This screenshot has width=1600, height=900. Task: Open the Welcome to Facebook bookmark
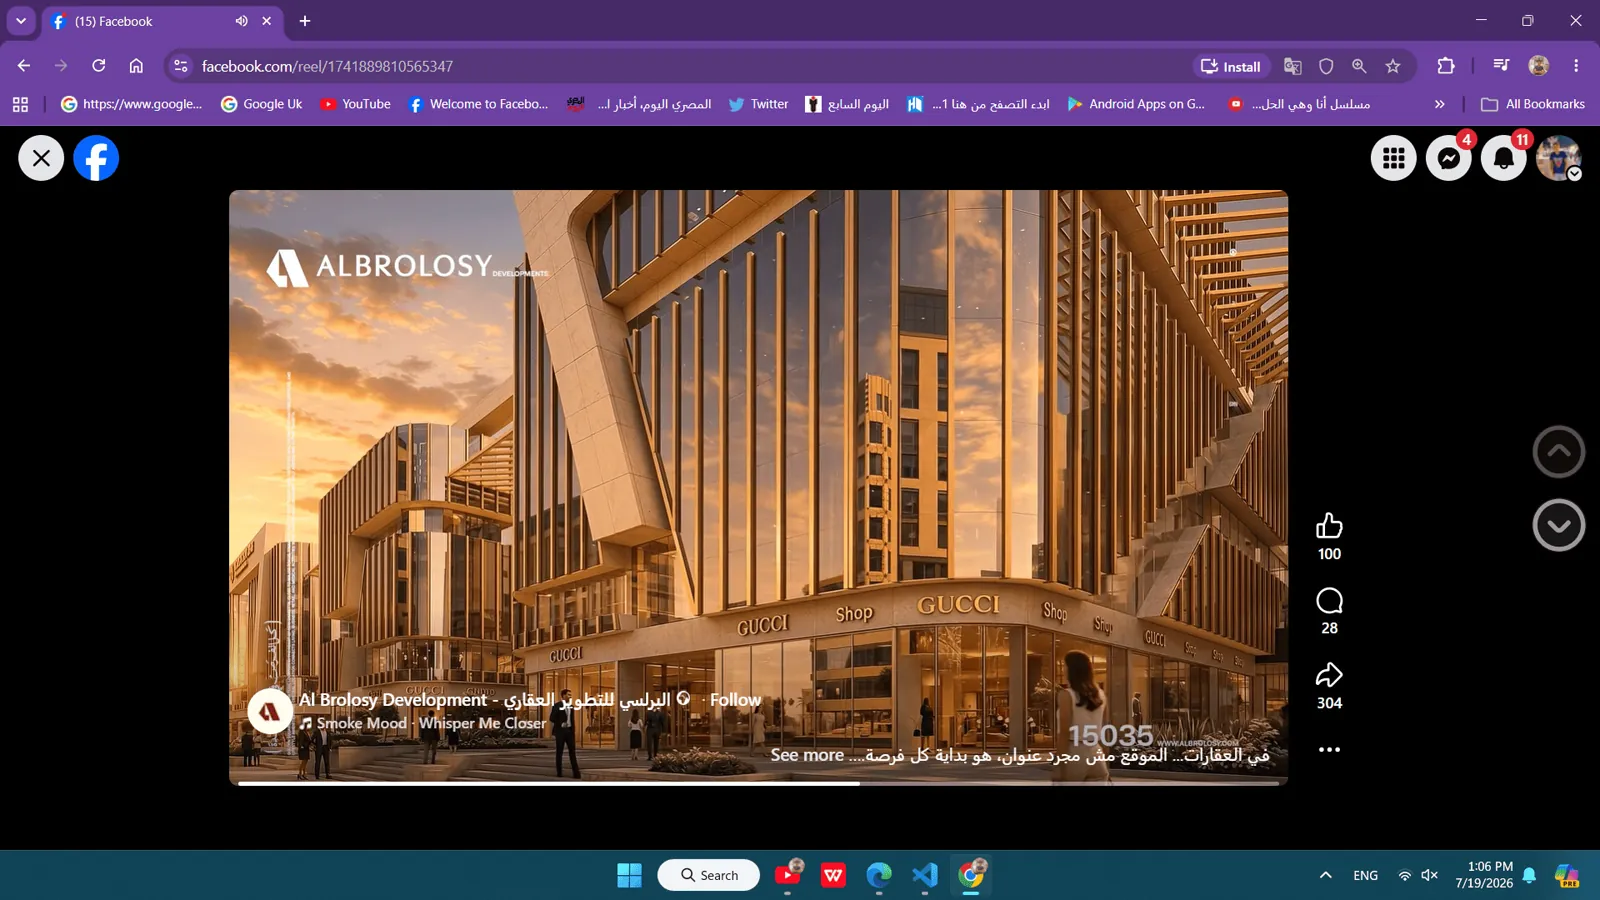coord(478,104)
